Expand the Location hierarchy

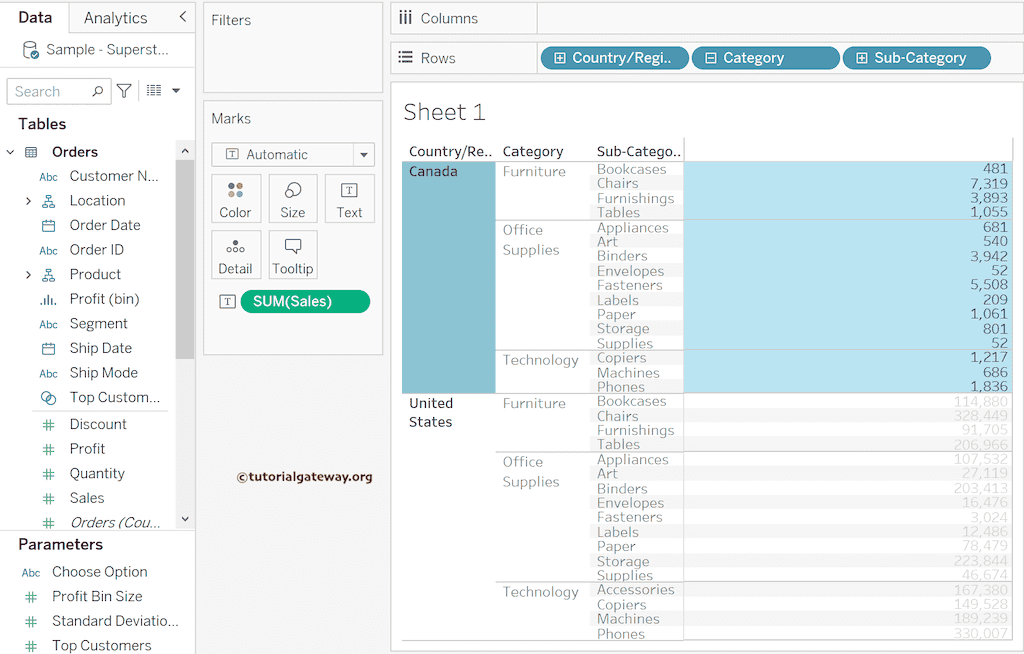(x=28, y=201)
